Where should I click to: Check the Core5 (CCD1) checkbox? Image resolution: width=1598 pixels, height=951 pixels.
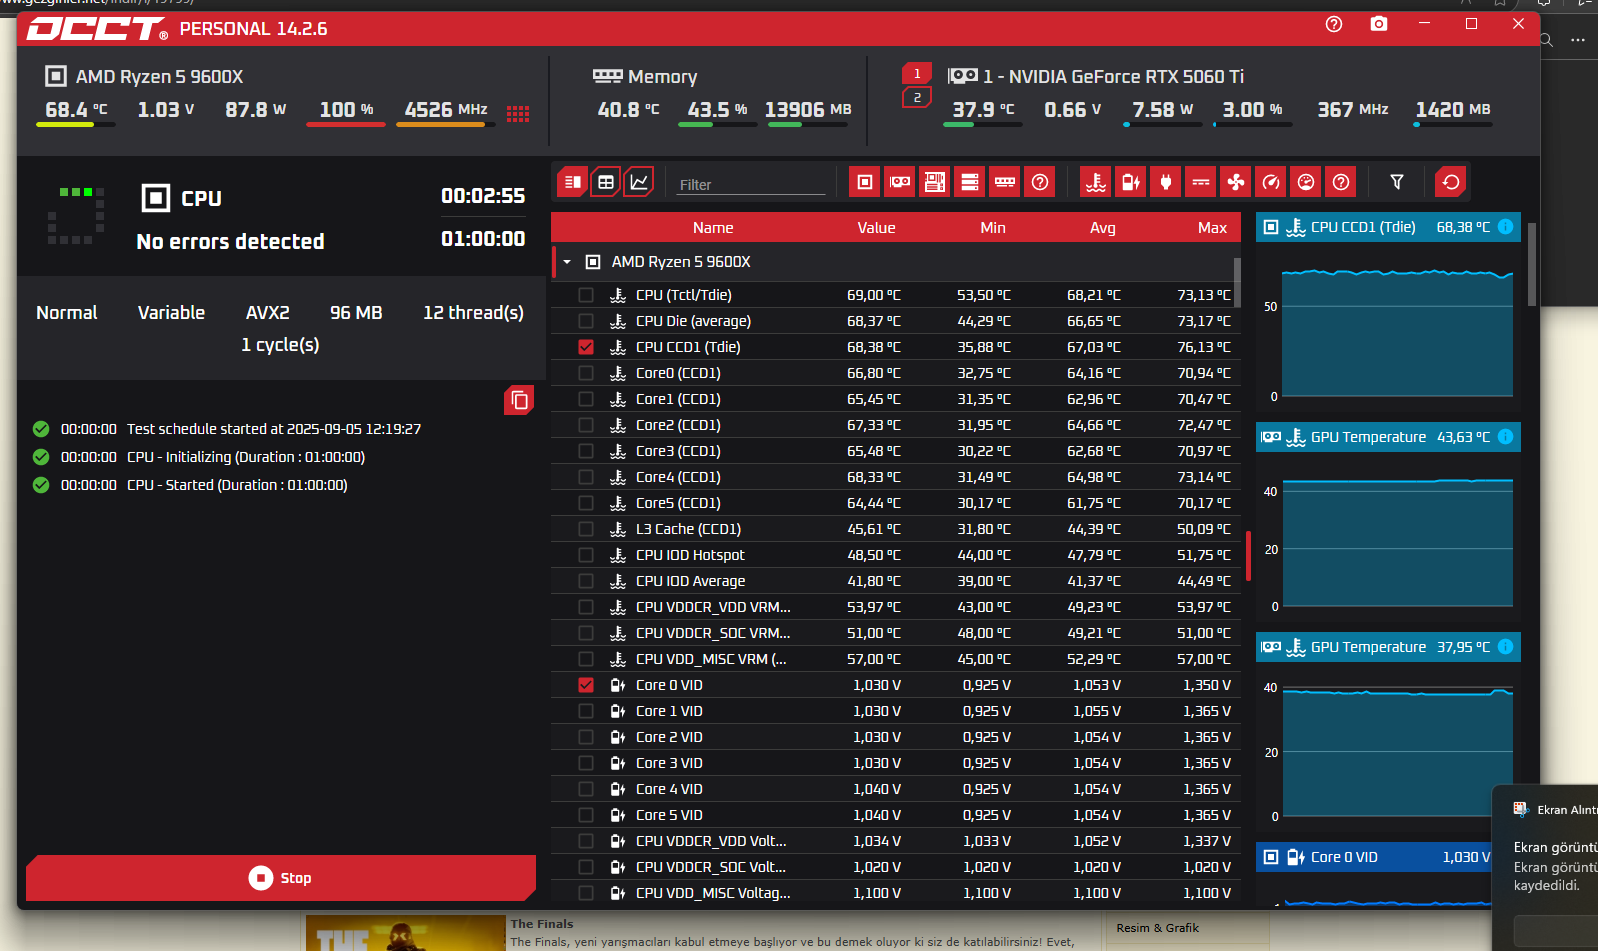[586, 503]
